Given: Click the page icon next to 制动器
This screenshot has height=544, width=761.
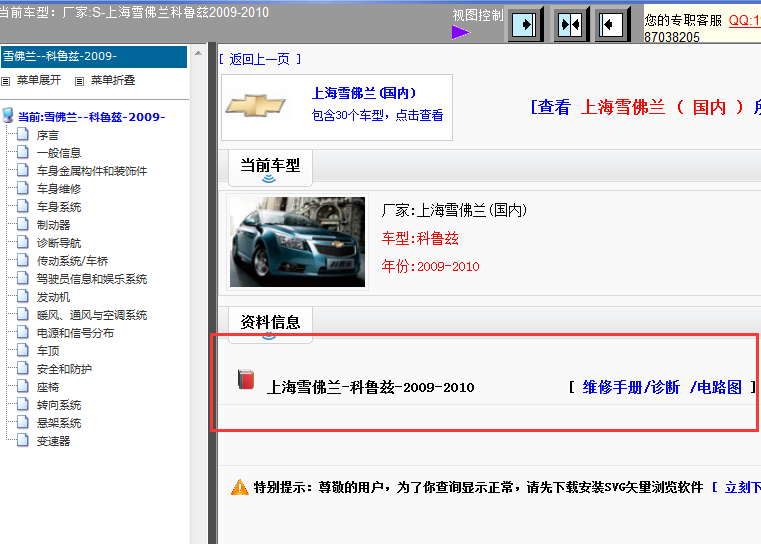Looking at the screenshot, I should 23,224.
